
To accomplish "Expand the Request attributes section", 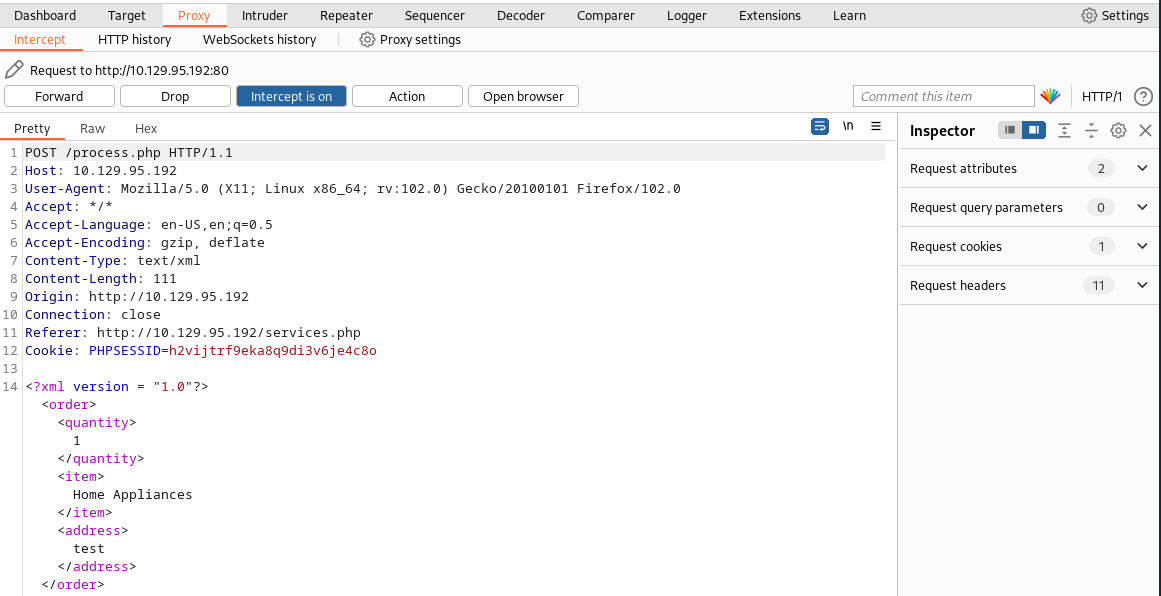I will [x=1142, y=169].
